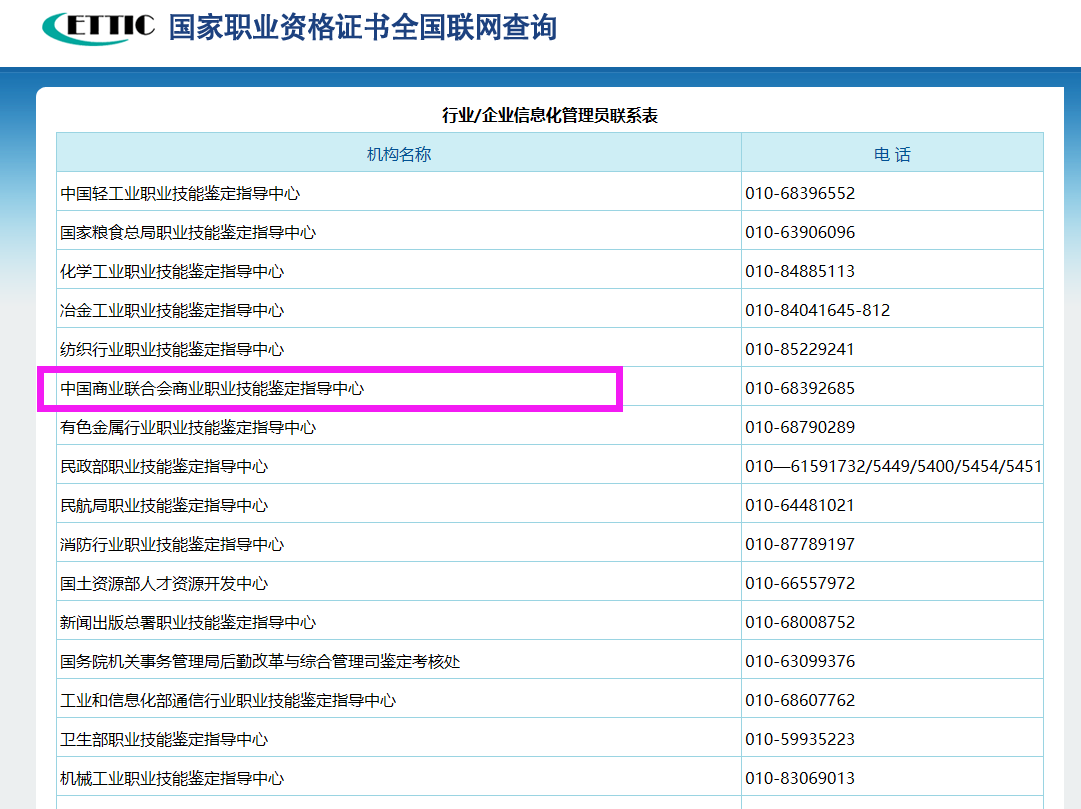The image size is (1081, 809).
Task: Select phone number 010-83069013
Action: coord(800,778)
